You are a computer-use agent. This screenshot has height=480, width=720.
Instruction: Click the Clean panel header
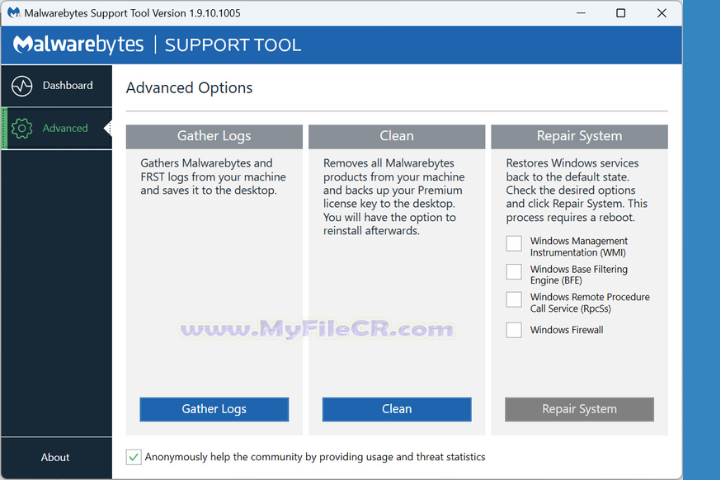[397, 136]
